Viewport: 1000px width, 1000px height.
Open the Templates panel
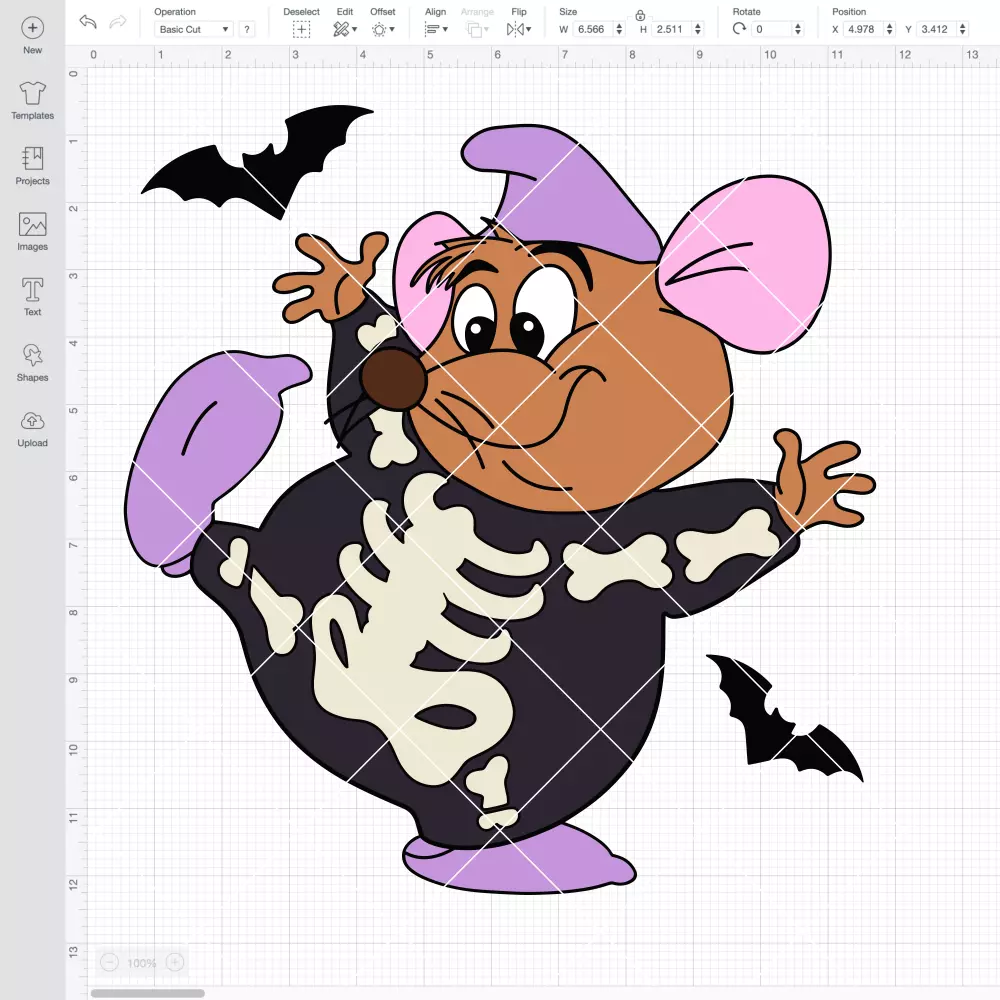pos(33,101)
